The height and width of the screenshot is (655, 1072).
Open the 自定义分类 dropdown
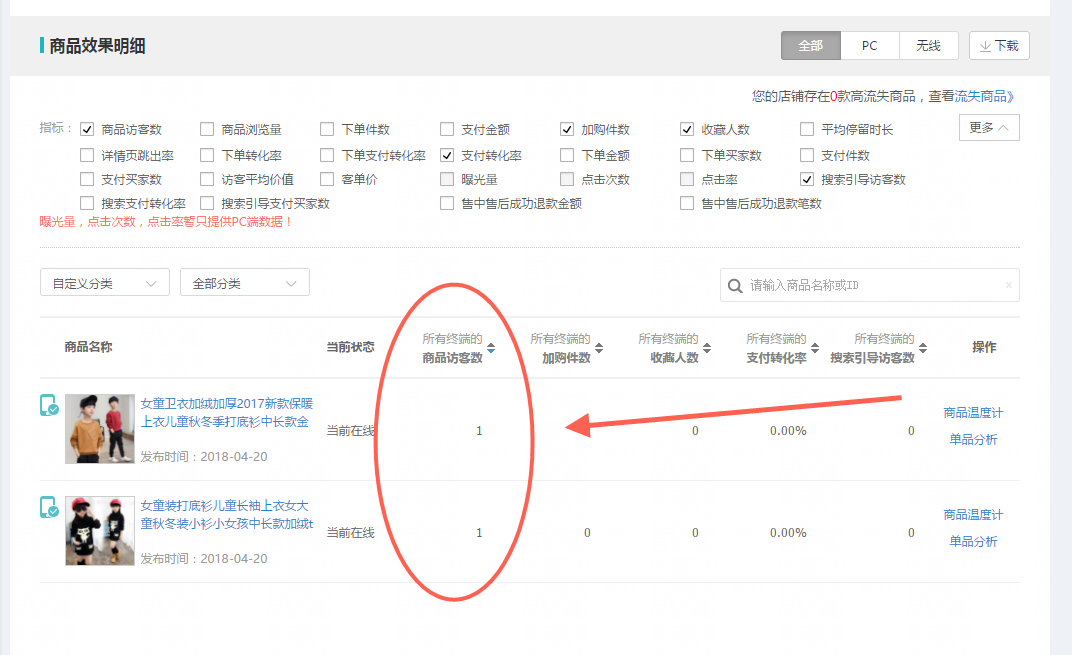104,283
